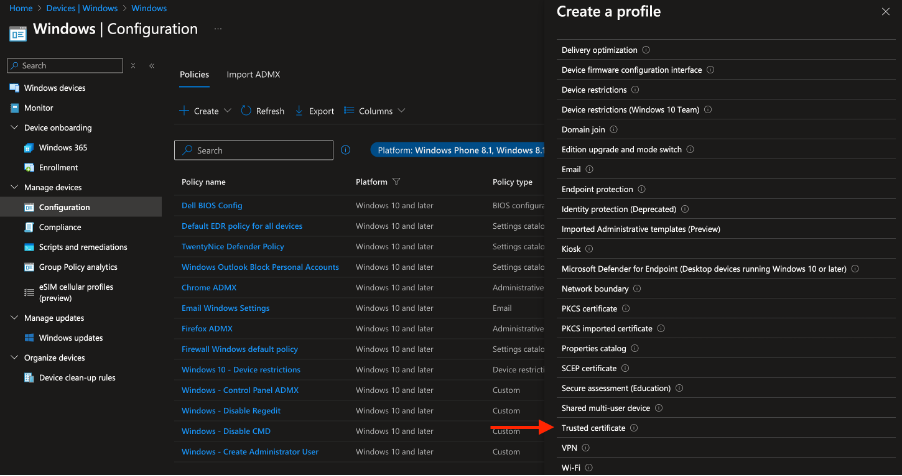902x476 pixels.
Task: Show info icon for Network boundary
Action: click(x=637, y=289)
